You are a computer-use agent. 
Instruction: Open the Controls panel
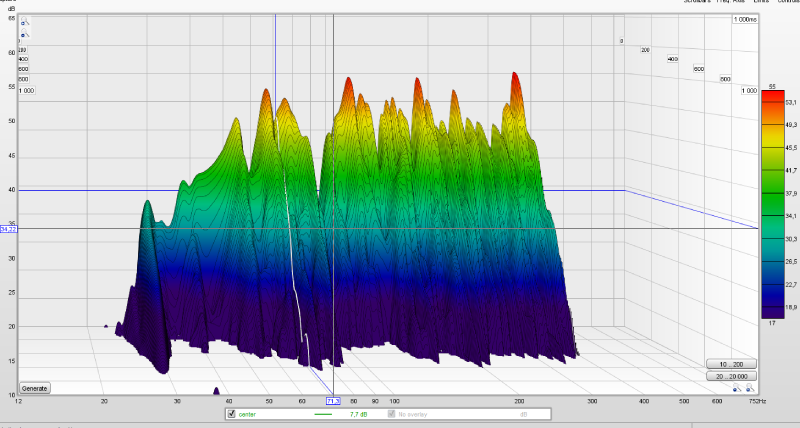792,3
